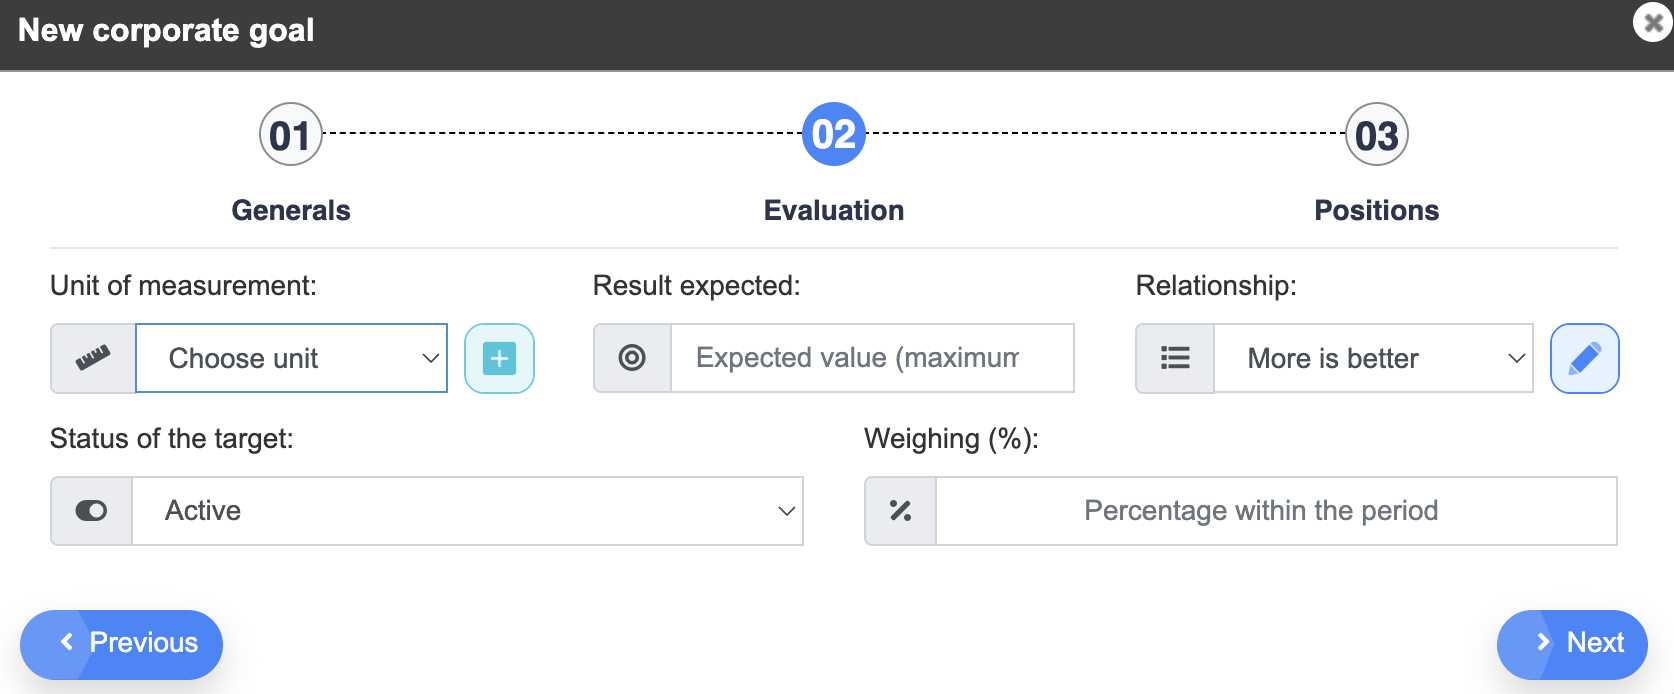
Task: Close the New corporate goal dialog
Action: [1653, 22]
